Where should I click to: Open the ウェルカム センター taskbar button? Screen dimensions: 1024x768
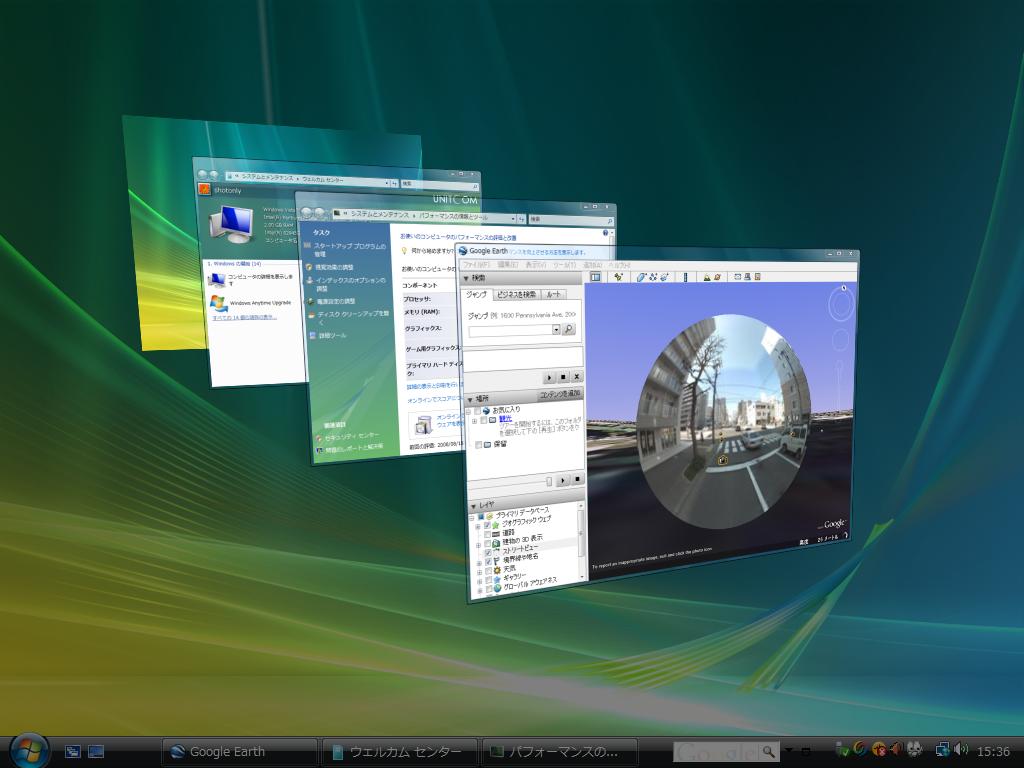coord(400,752)
